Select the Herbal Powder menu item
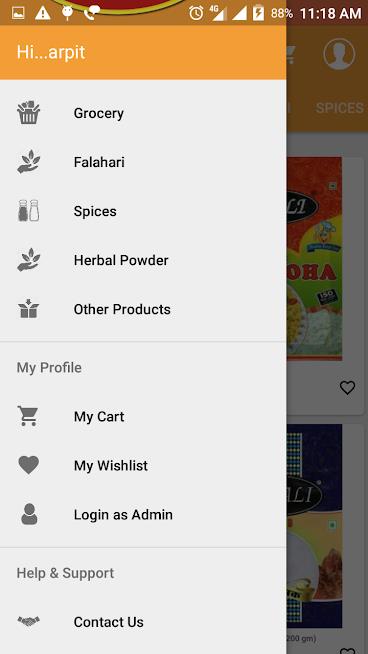The width and height of the screenshot is (368, 654). point(143,260)
